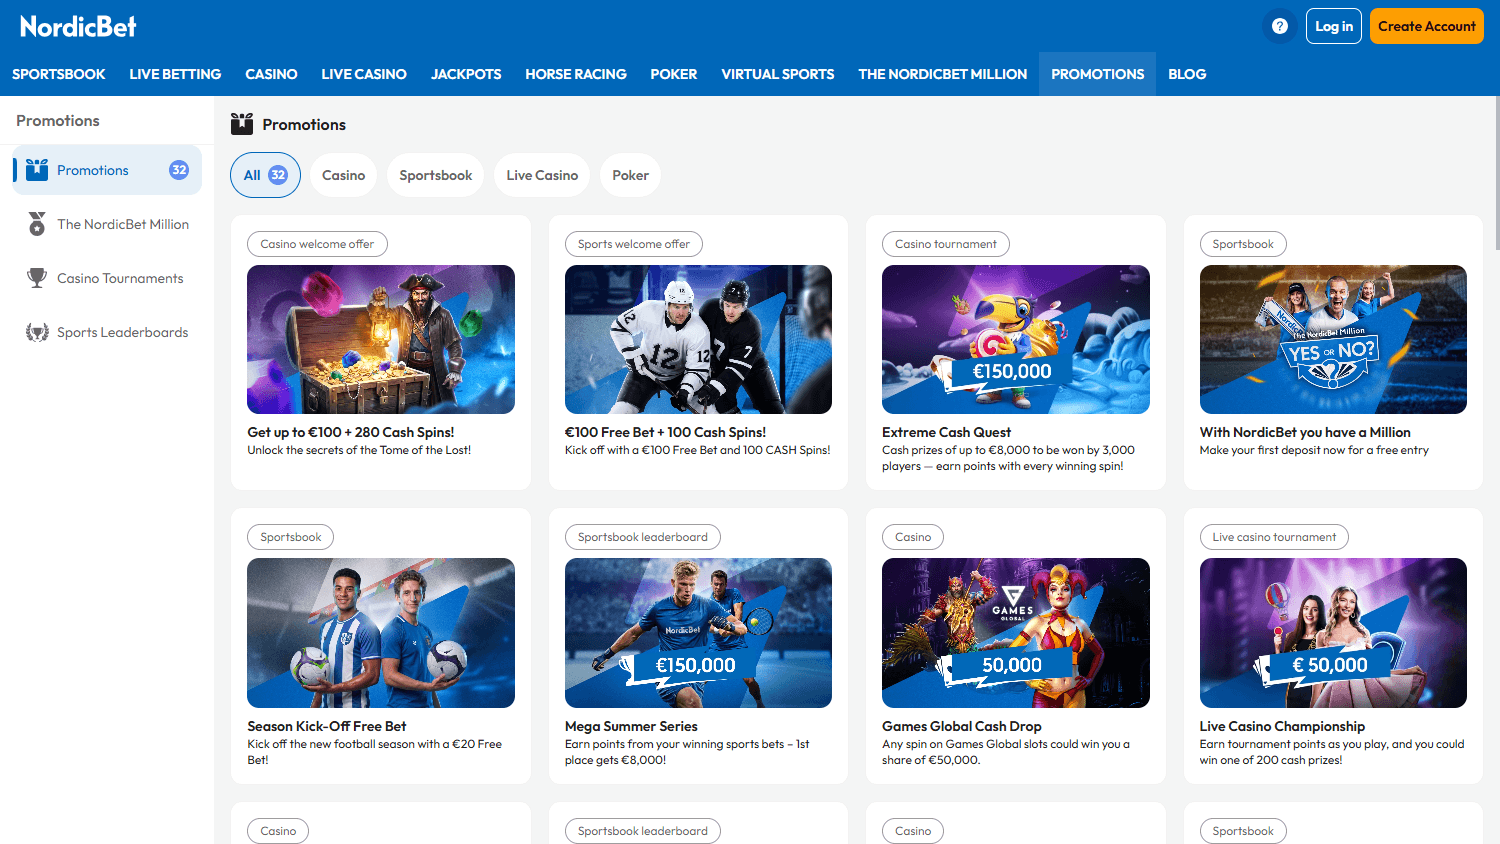
Task: Open Casino in the top navigation
Action: [x=271, y=74]
